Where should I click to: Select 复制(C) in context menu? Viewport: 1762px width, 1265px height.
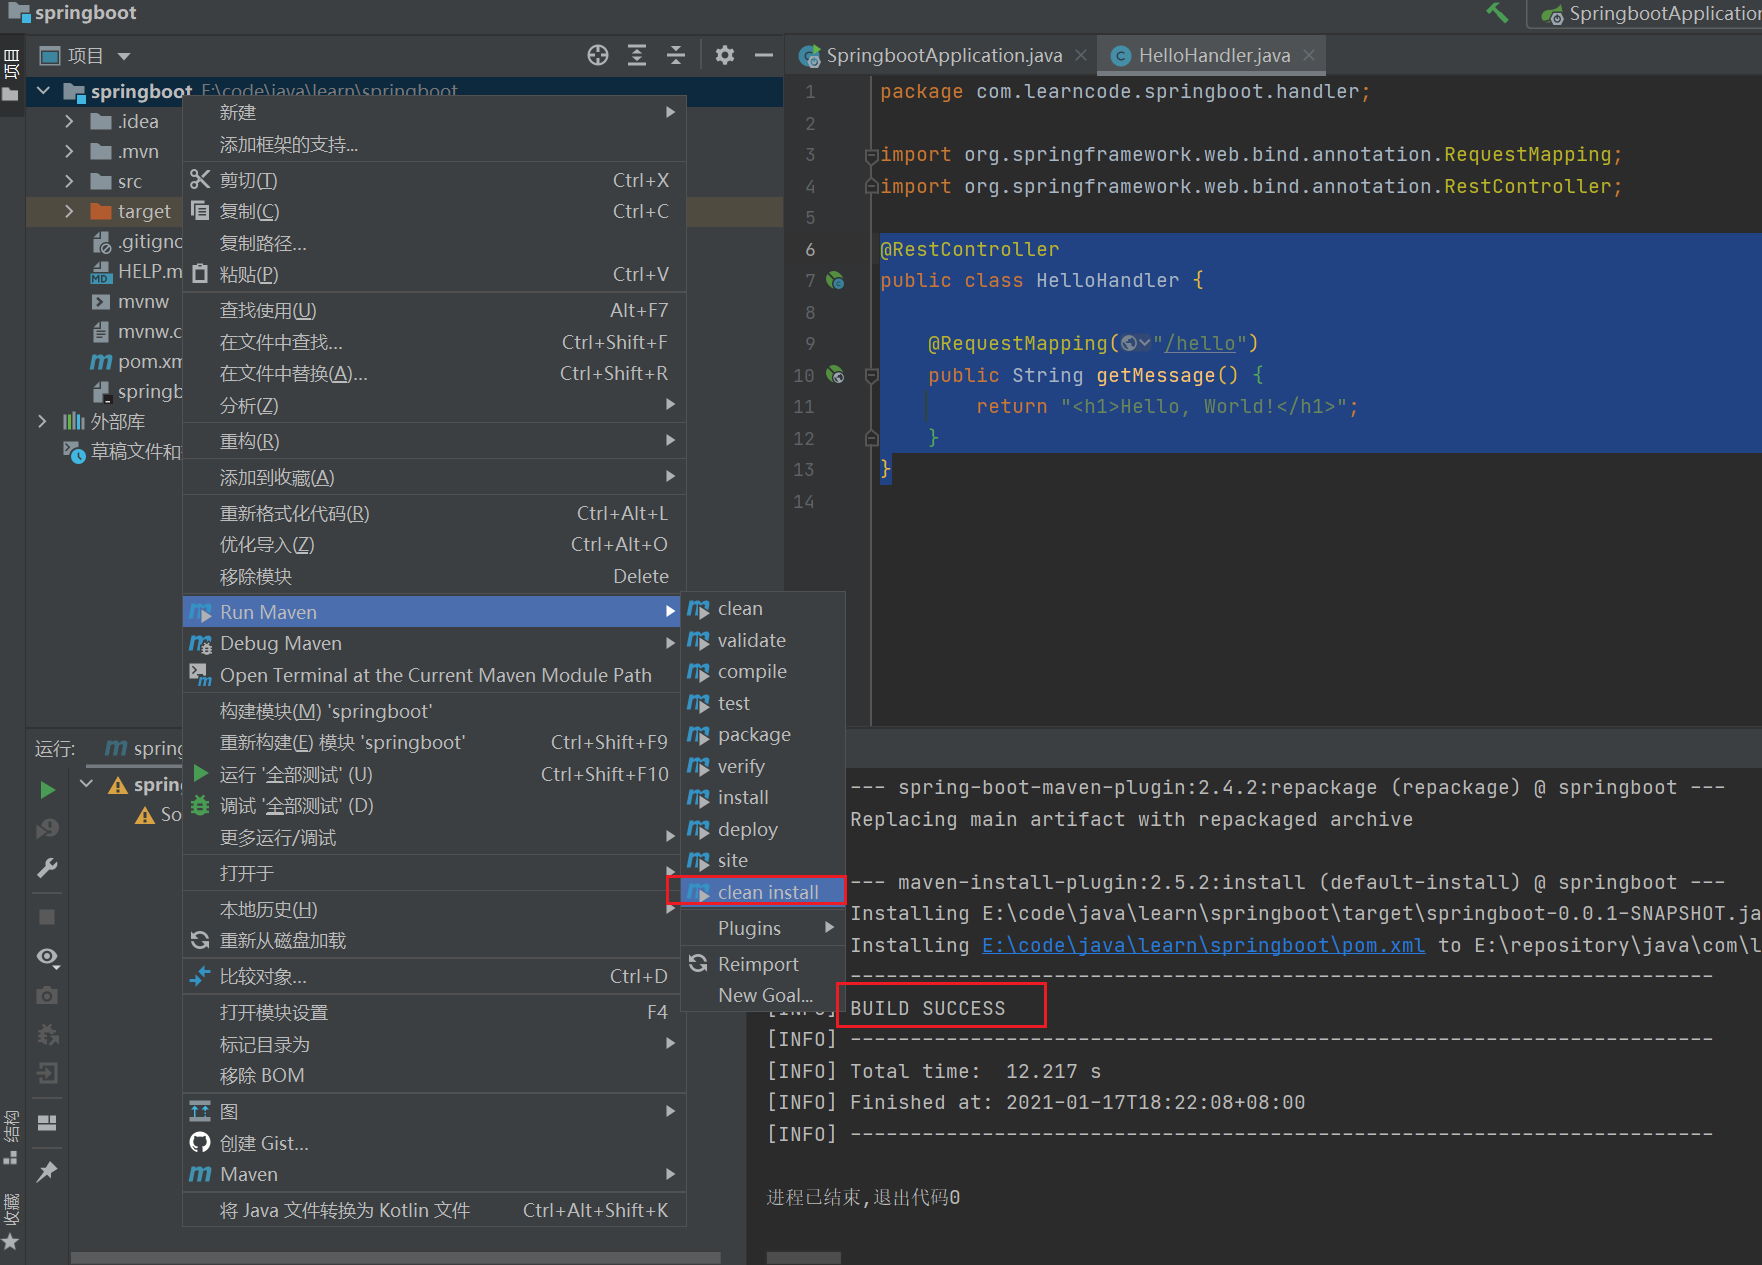point(434,211)
